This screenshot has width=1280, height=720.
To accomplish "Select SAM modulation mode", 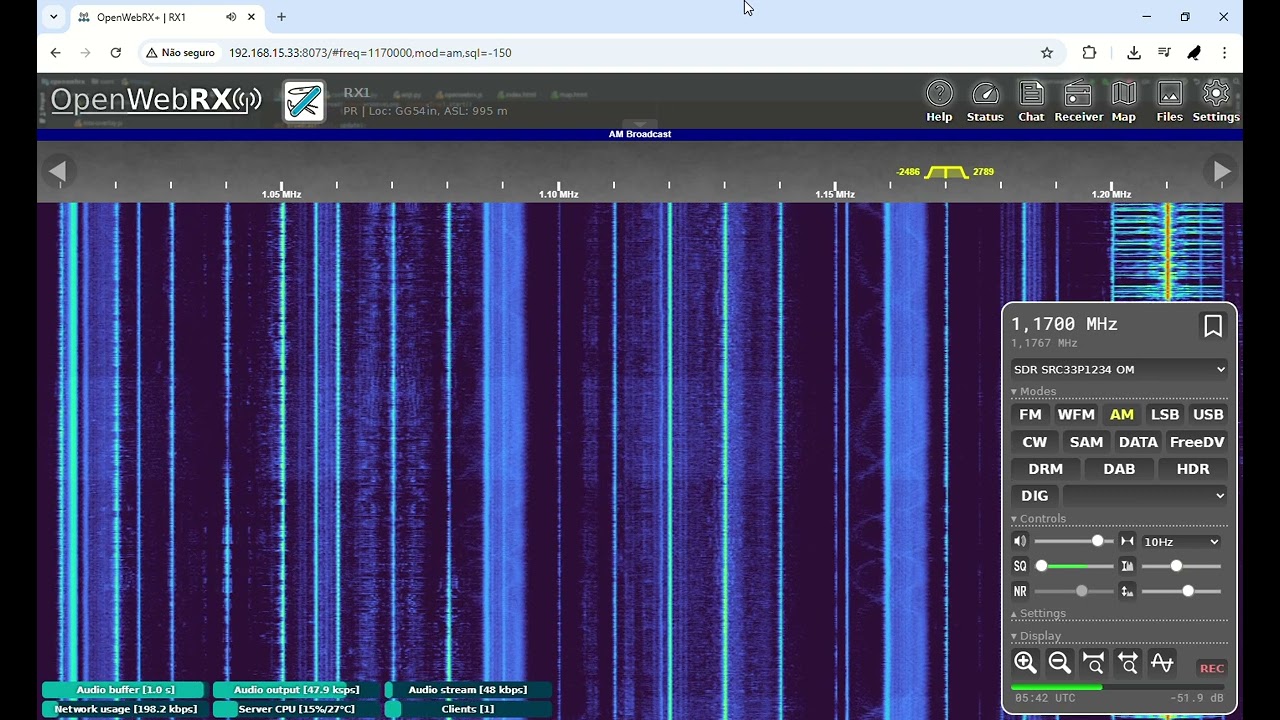I will 1086,442.
